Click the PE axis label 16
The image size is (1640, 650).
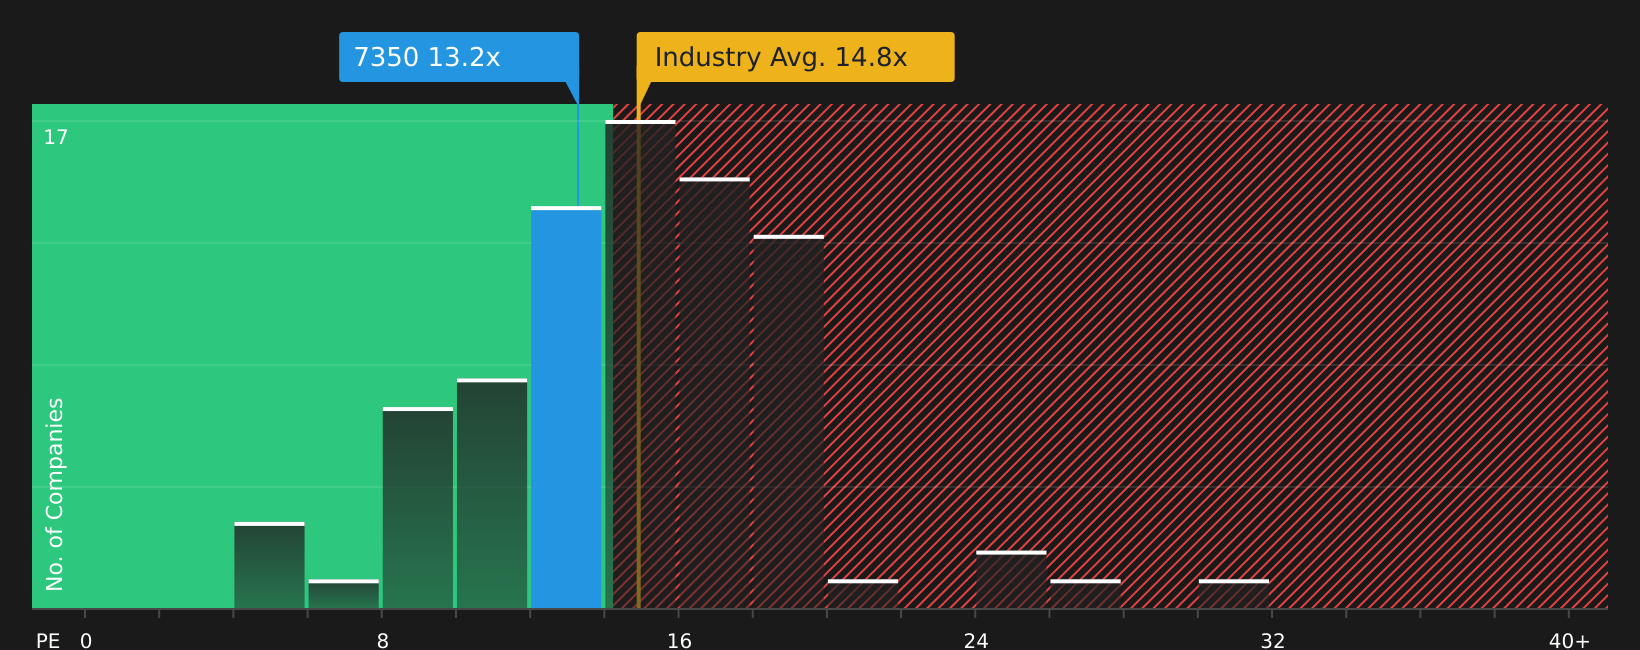coord(679,641)
